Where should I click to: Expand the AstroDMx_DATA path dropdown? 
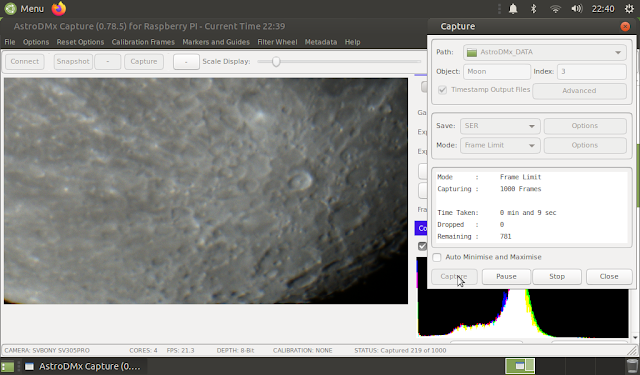coord(545,52)
